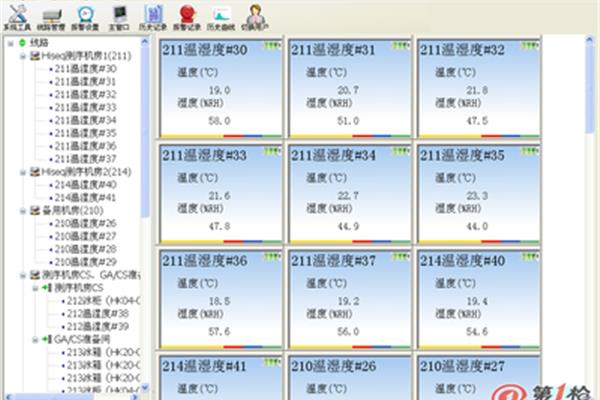Select 212温湿度#39 in the tree
600x400 pixels.
(x=98, y=327)
